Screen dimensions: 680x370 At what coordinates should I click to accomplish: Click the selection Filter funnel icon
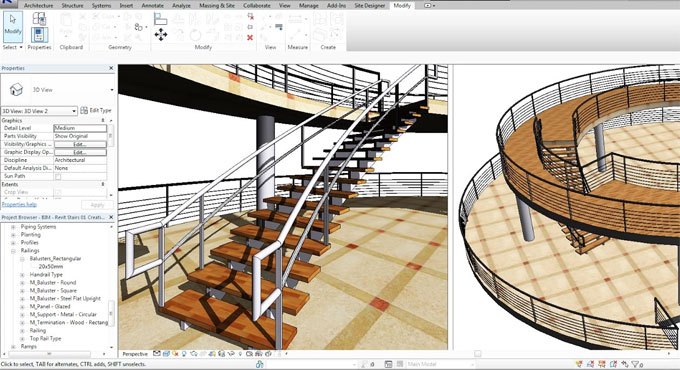(x=635, y=364)
